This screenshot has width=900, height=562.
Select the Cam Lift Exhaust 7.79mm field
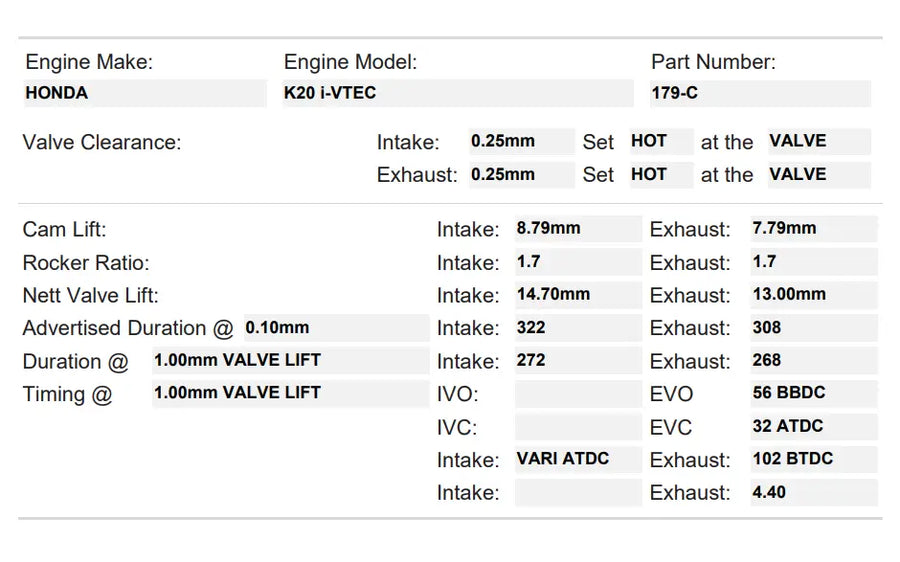(813, 228)
